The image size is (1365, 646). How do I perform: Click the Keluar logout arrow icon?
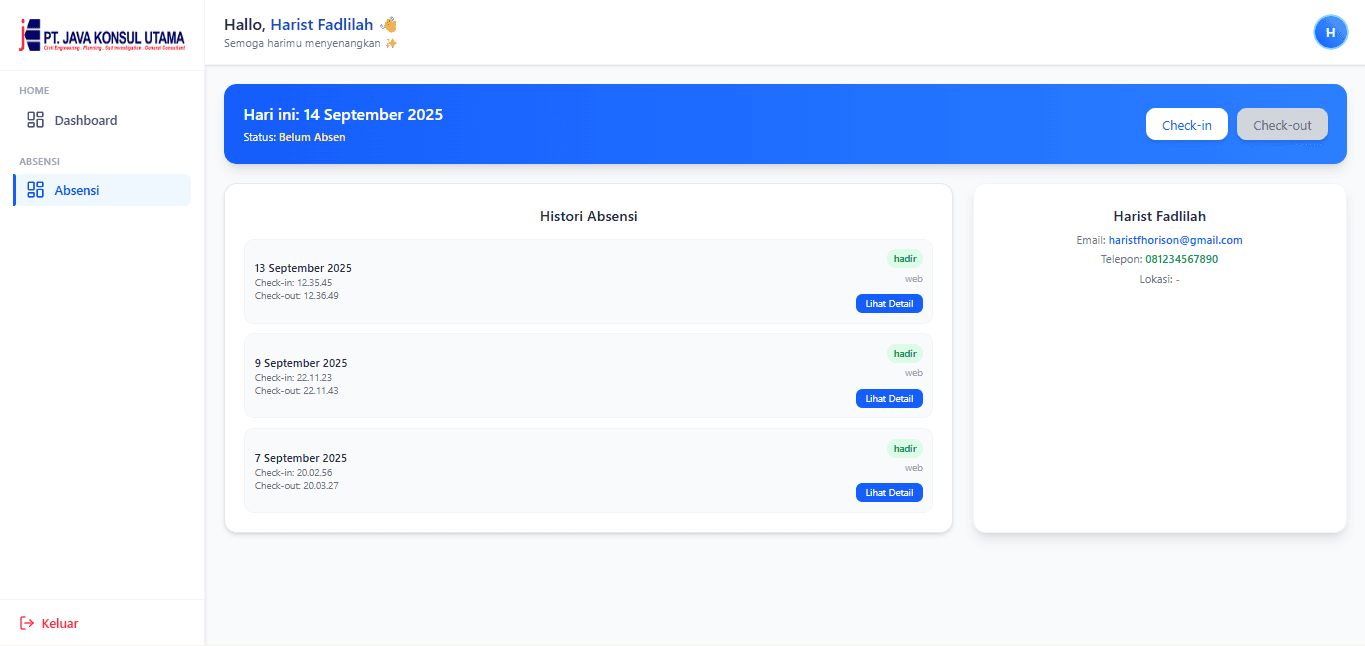pos(27,623)
